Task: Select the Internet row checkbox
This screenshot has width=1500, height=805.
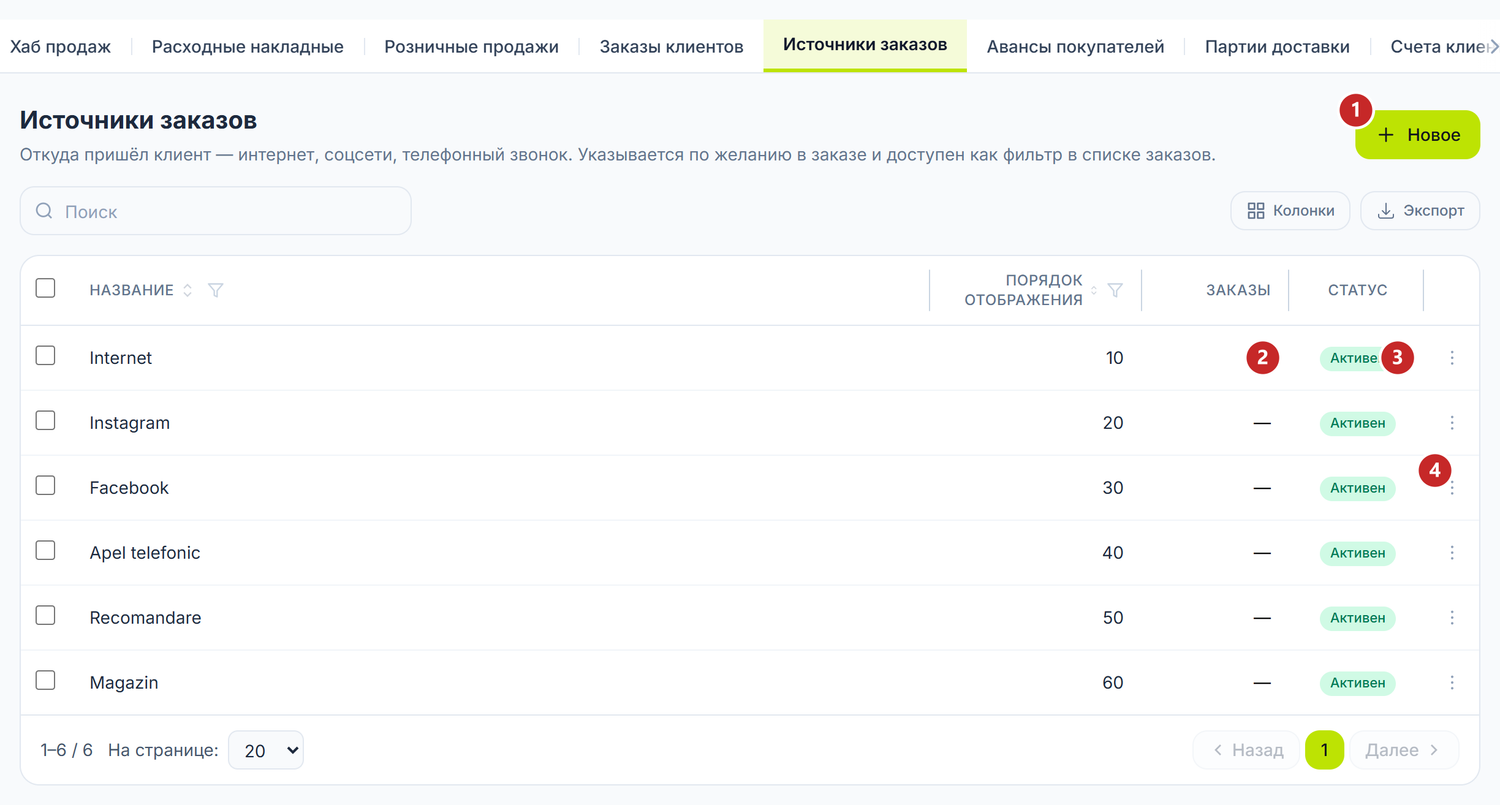Action: [x=45, y=355]
